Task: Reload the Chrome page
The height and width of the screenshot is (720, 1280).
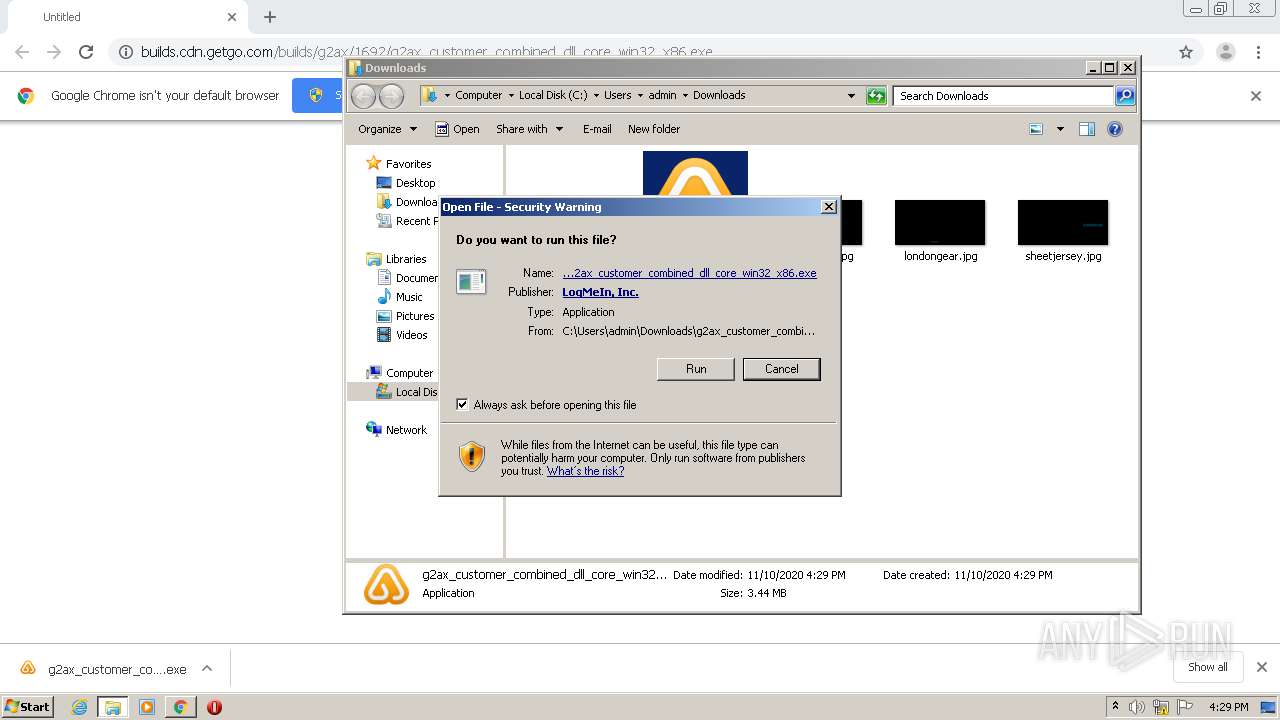Action: 86,52
